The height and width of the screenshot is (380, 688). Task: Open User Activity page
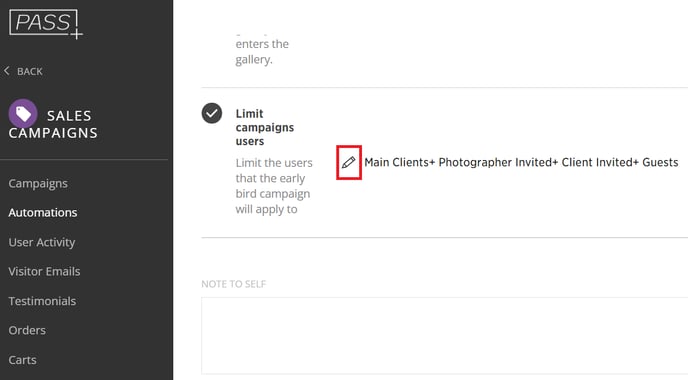point(42,242)
